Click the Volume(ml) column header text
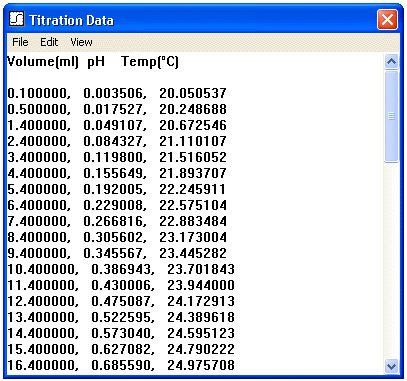407x381 pixels. click(x=43, y=62)
